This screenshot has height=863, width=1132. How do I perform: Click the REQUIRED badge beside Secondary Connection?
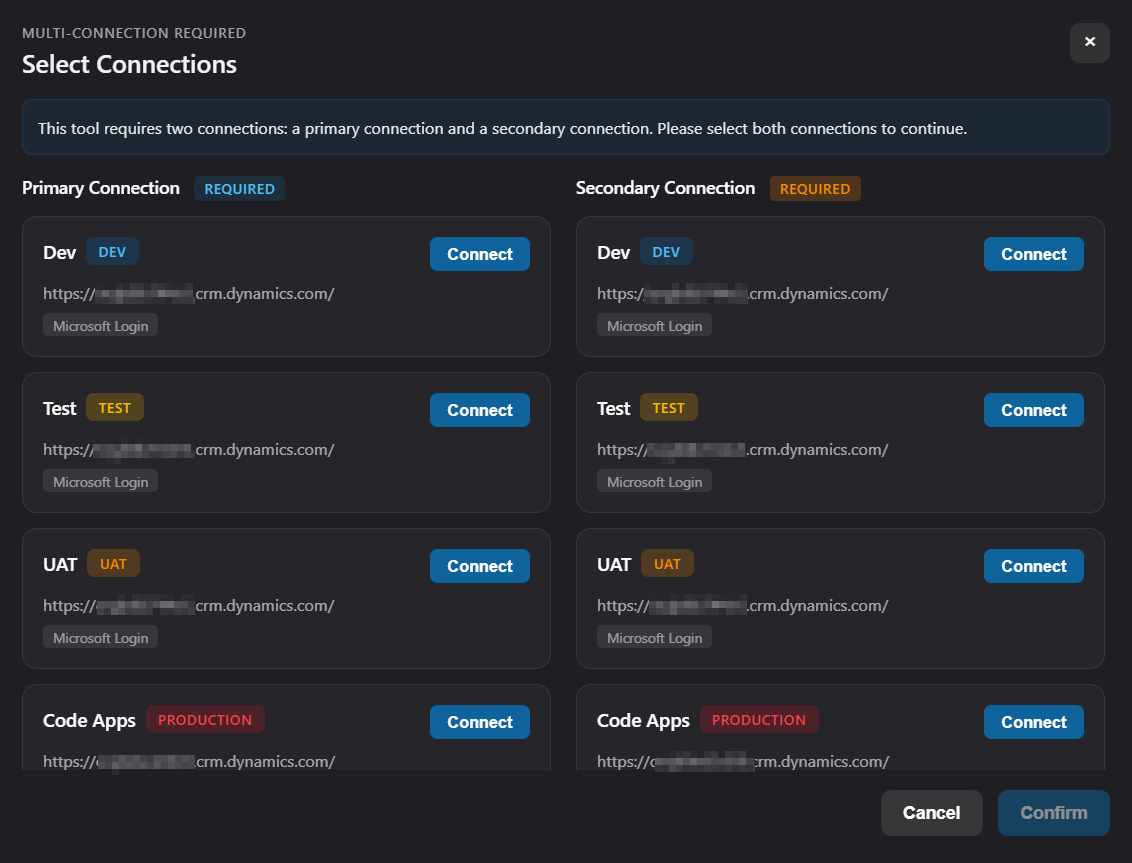tap(814, 189)
